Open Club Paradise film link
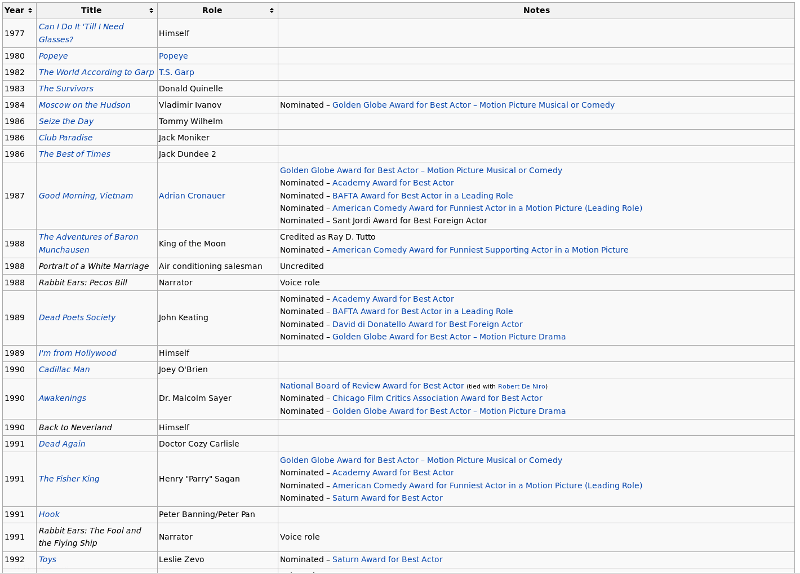 point(65,138)
